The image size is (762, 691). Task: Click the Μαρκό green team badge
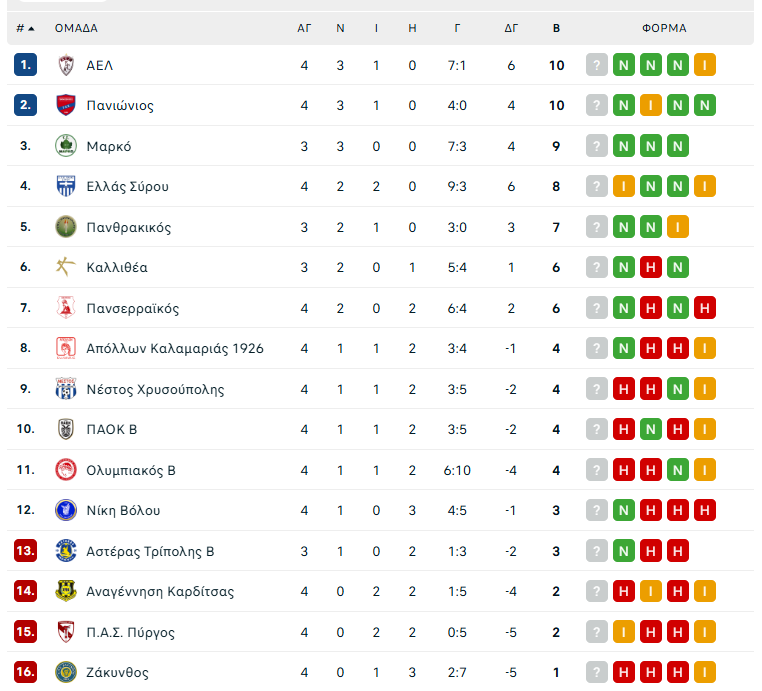pyautogui.click(x=66, y=146)
